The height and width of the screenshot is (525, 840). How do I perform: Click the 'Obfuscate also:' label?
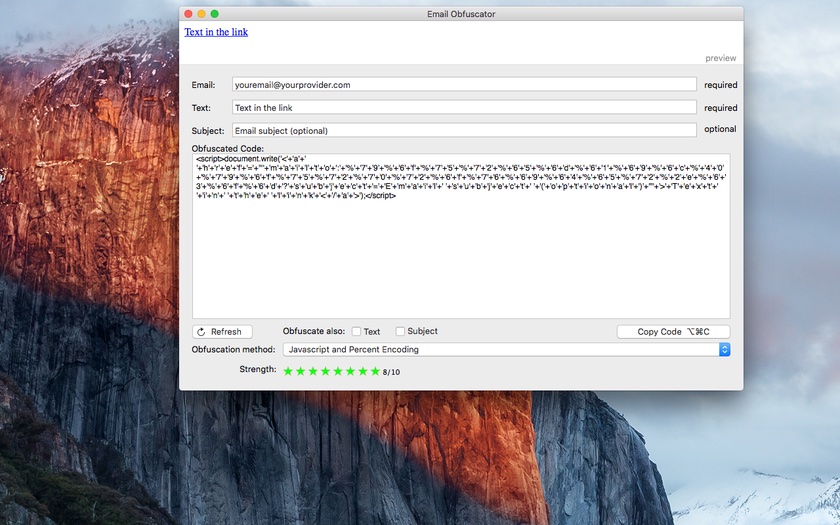coord(314,331)
